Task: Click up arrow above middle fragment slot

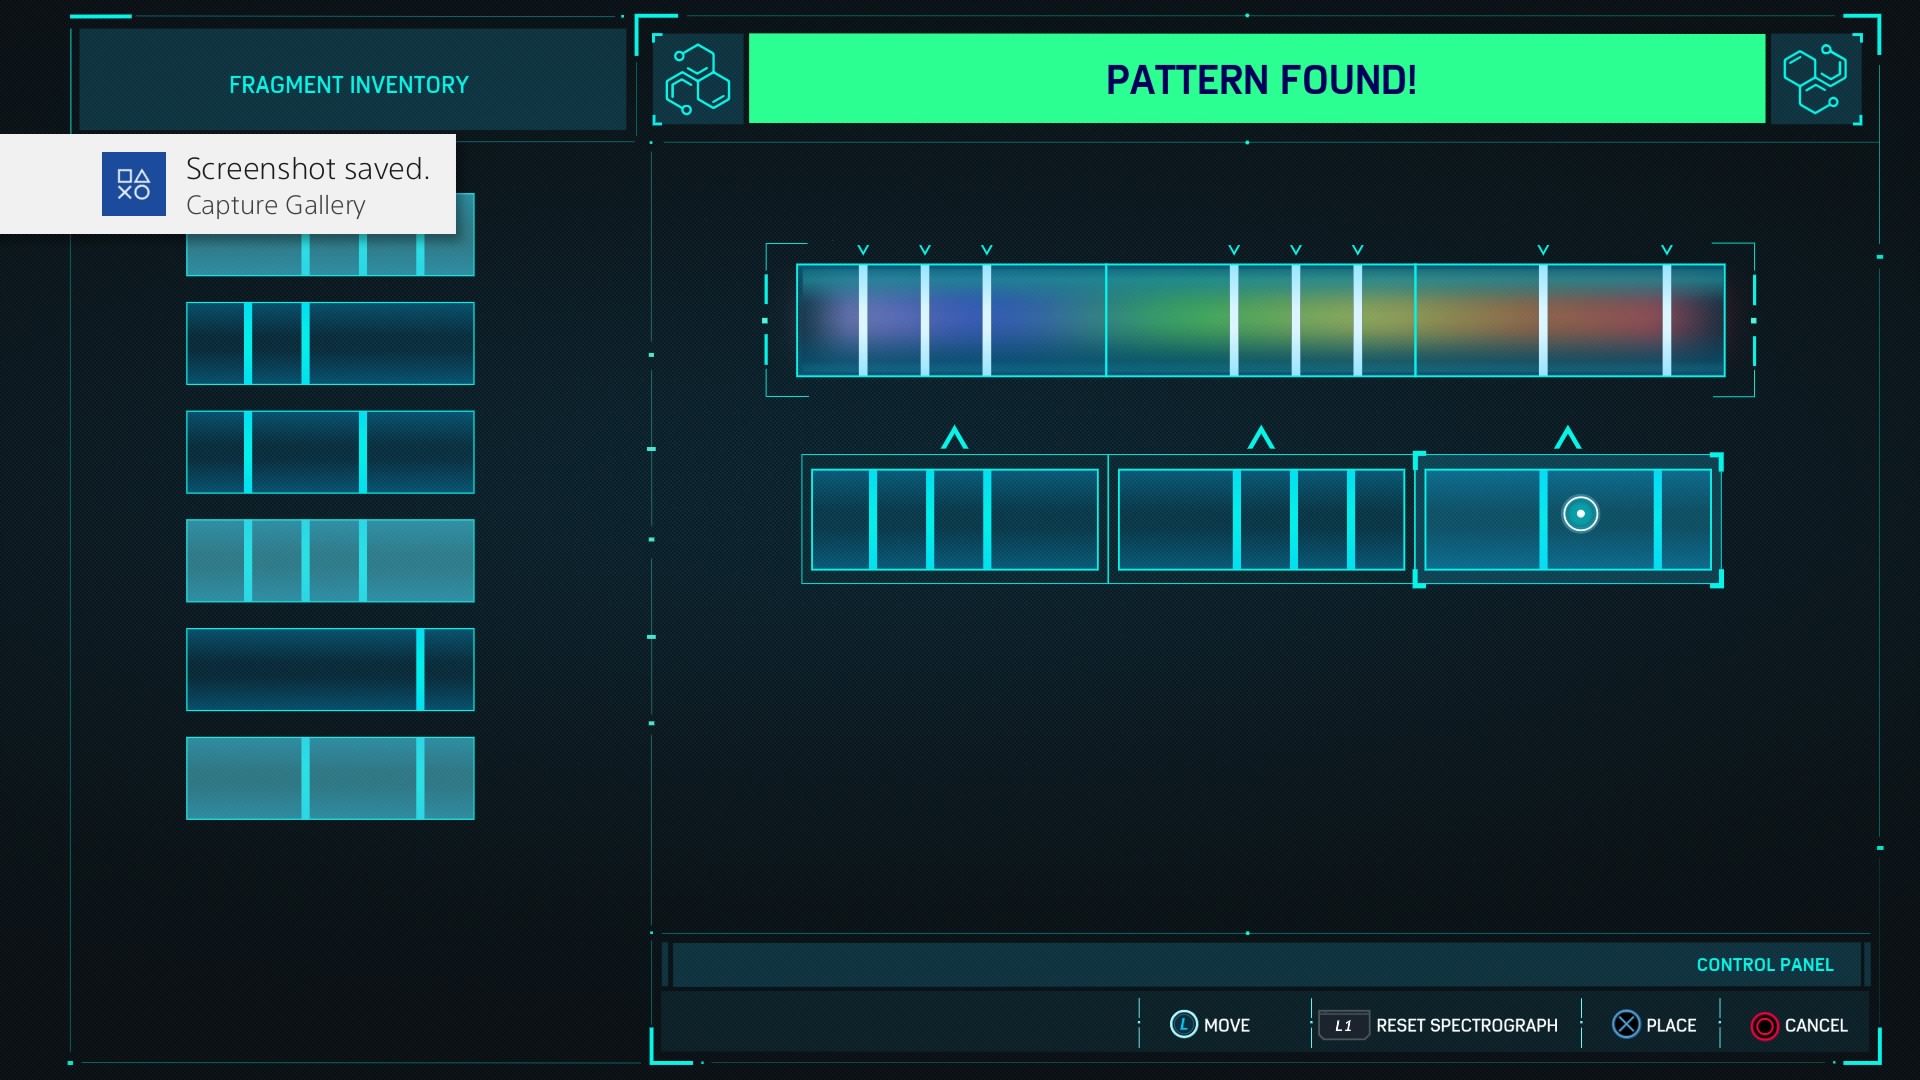Action: [1260, 438]
